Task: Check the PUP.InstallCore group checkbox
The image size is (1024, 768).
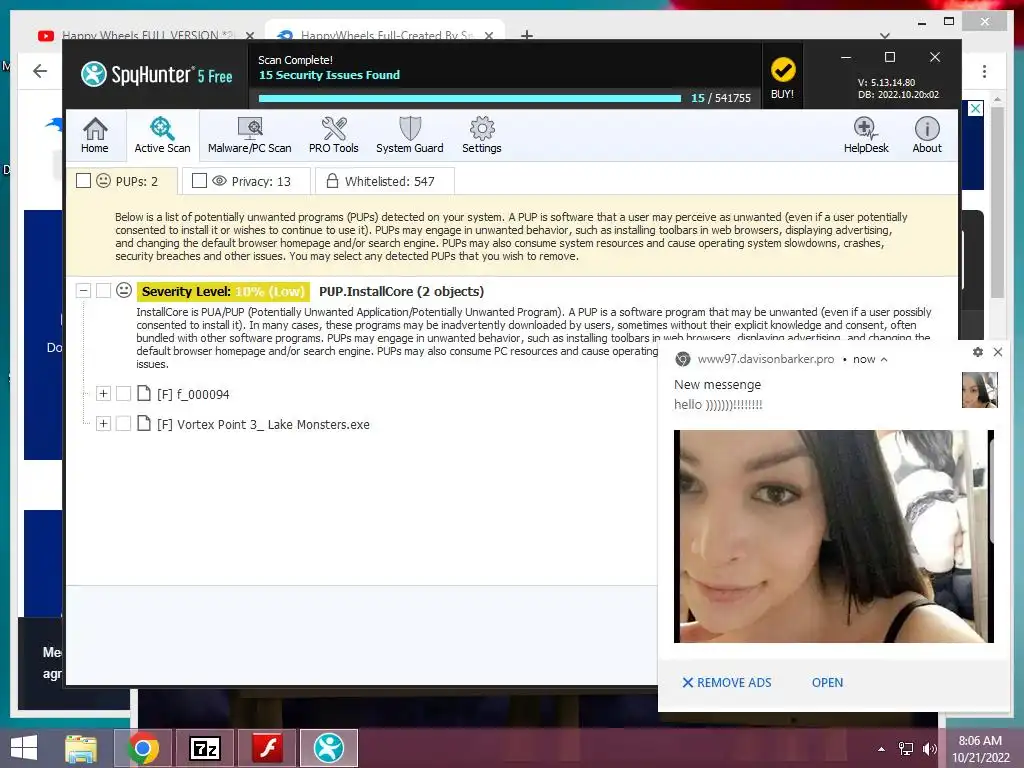Action: [103, 291]
